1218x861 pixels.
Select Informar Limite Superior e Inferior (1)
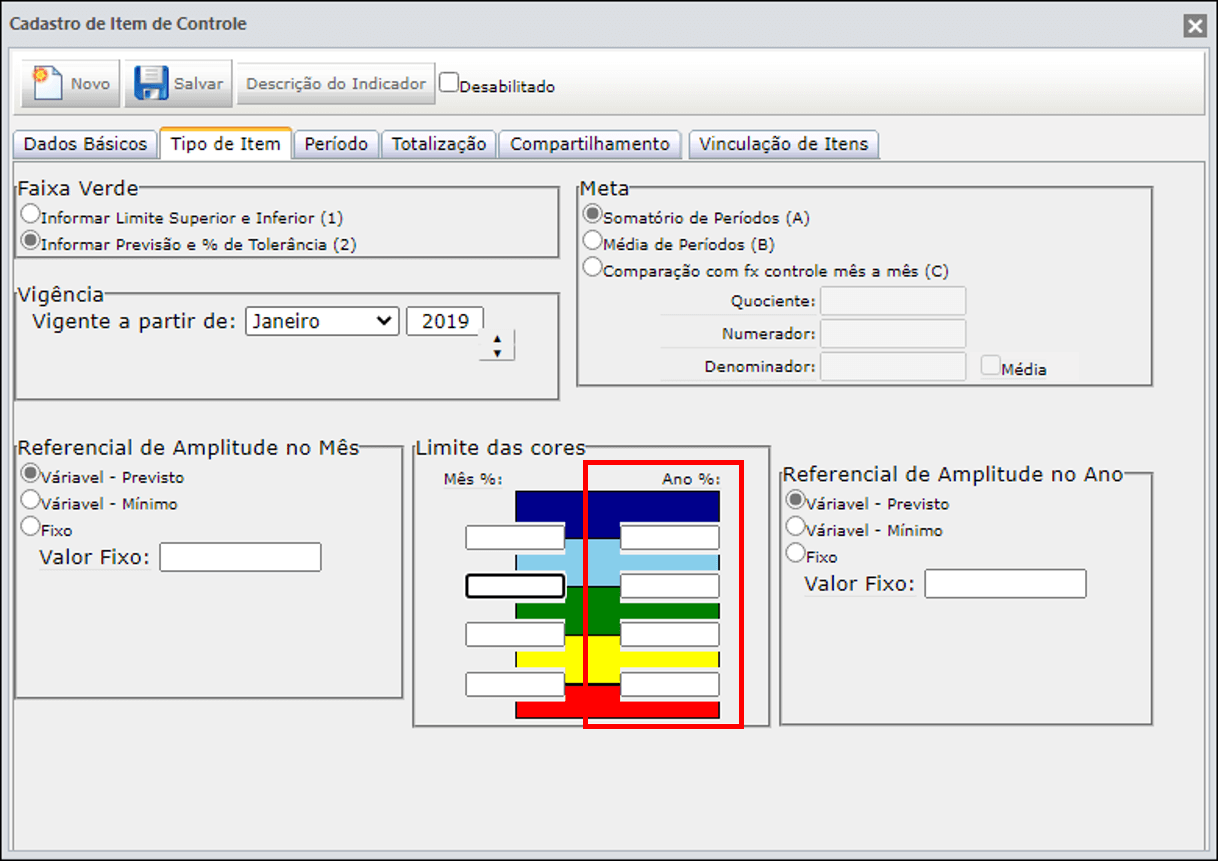pos(31,214)
